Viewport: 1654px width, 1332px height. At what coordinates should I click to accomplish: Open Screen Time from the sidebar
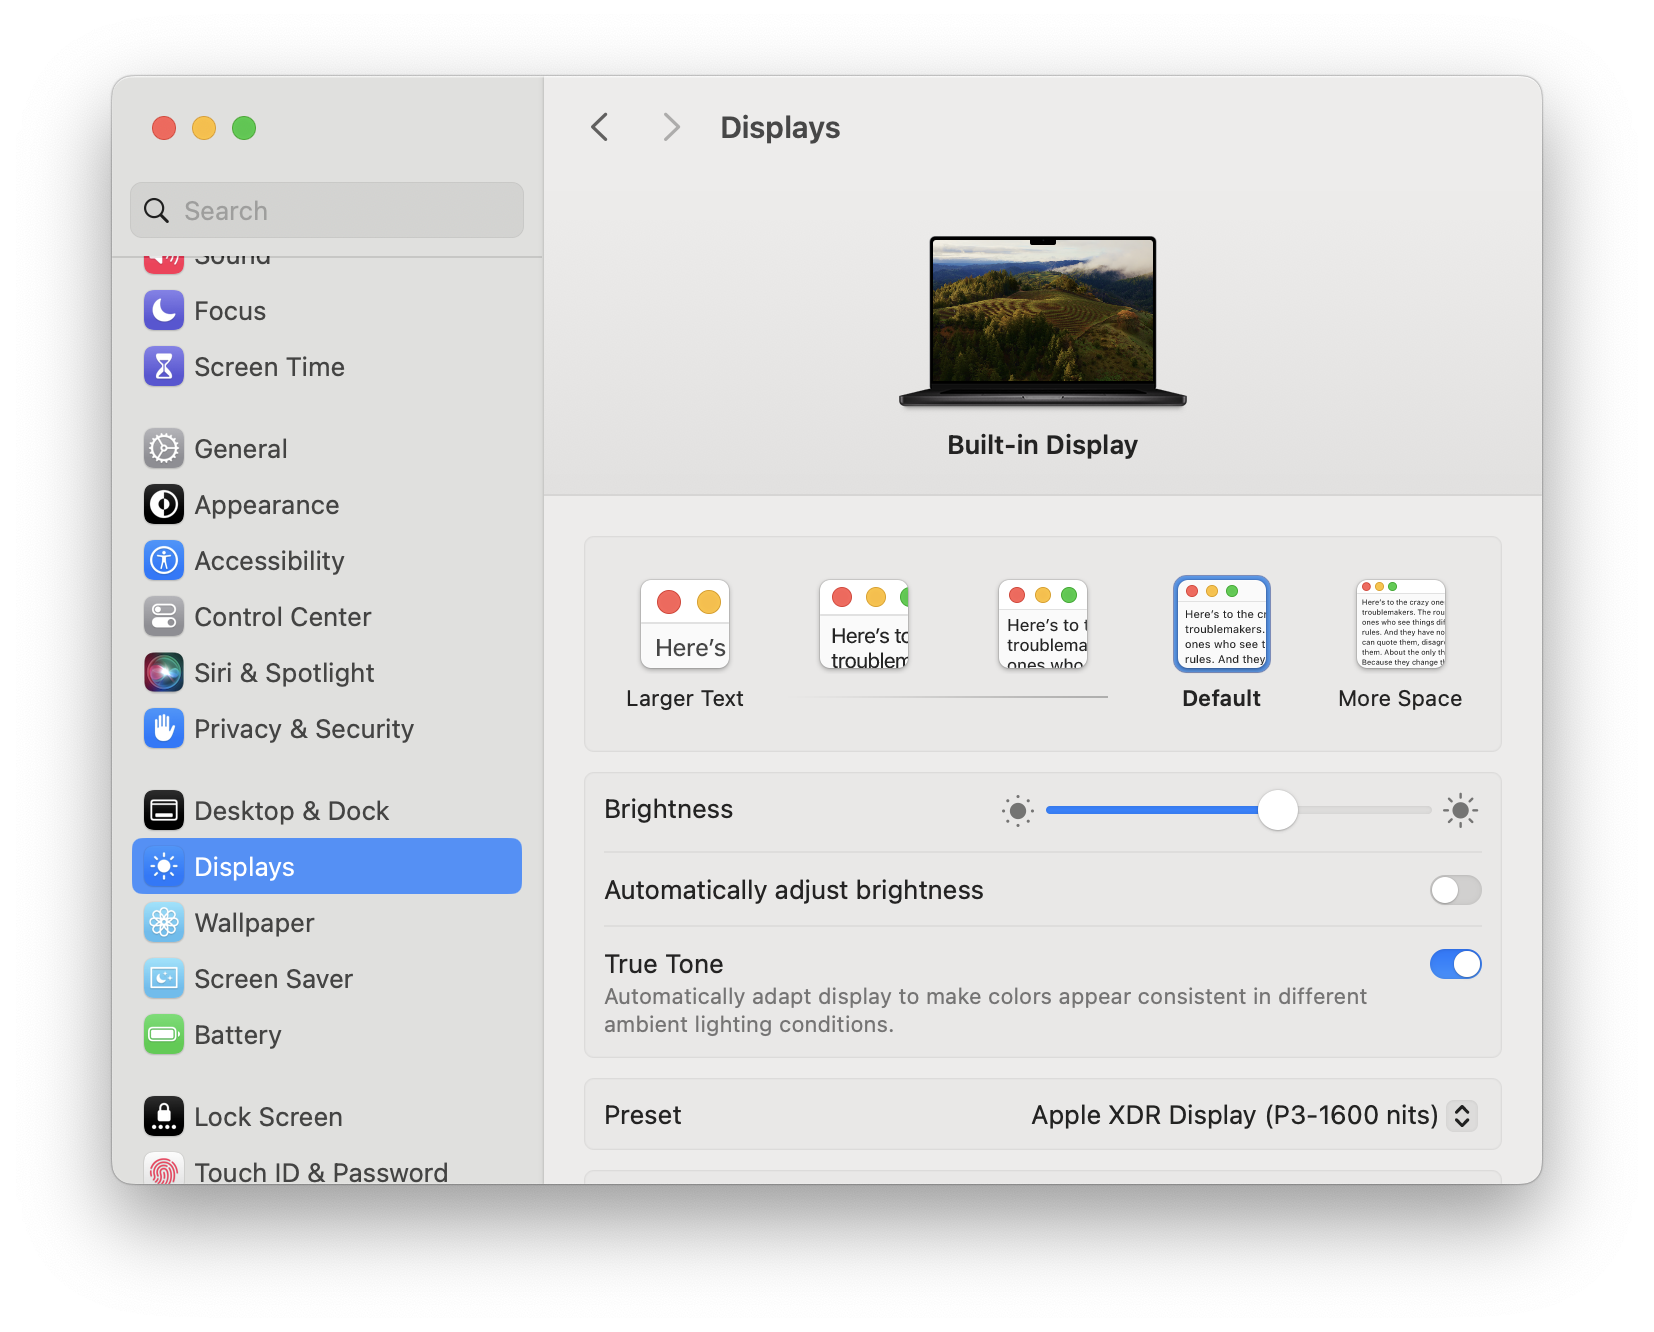(x=269, y=366)
